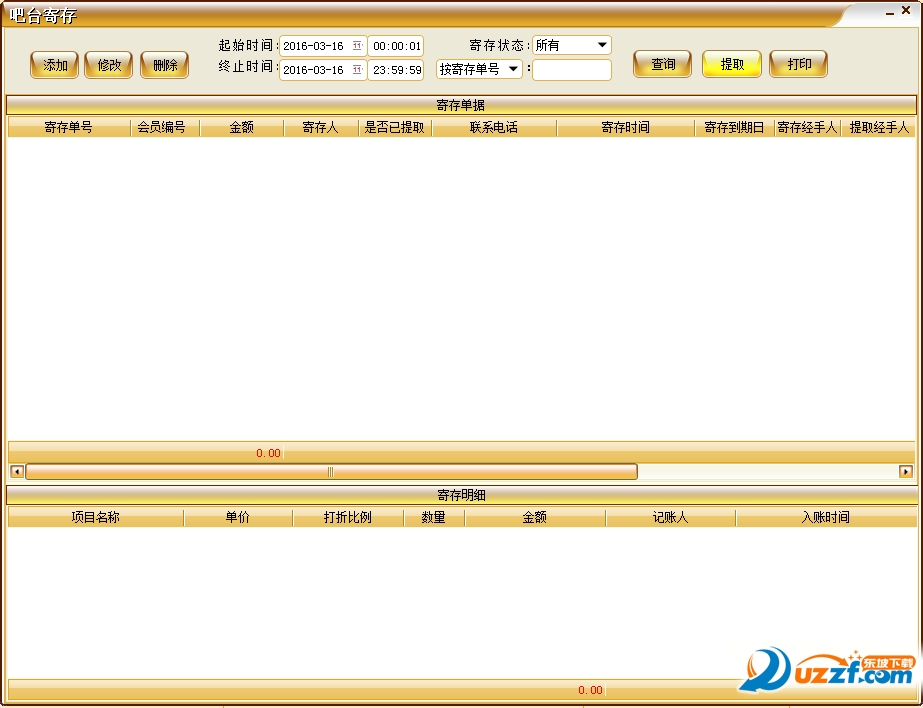This screenshot has width=923, height=708.
Task: Edit the end time 23:59:59 field
Action: tap(396, 69)
